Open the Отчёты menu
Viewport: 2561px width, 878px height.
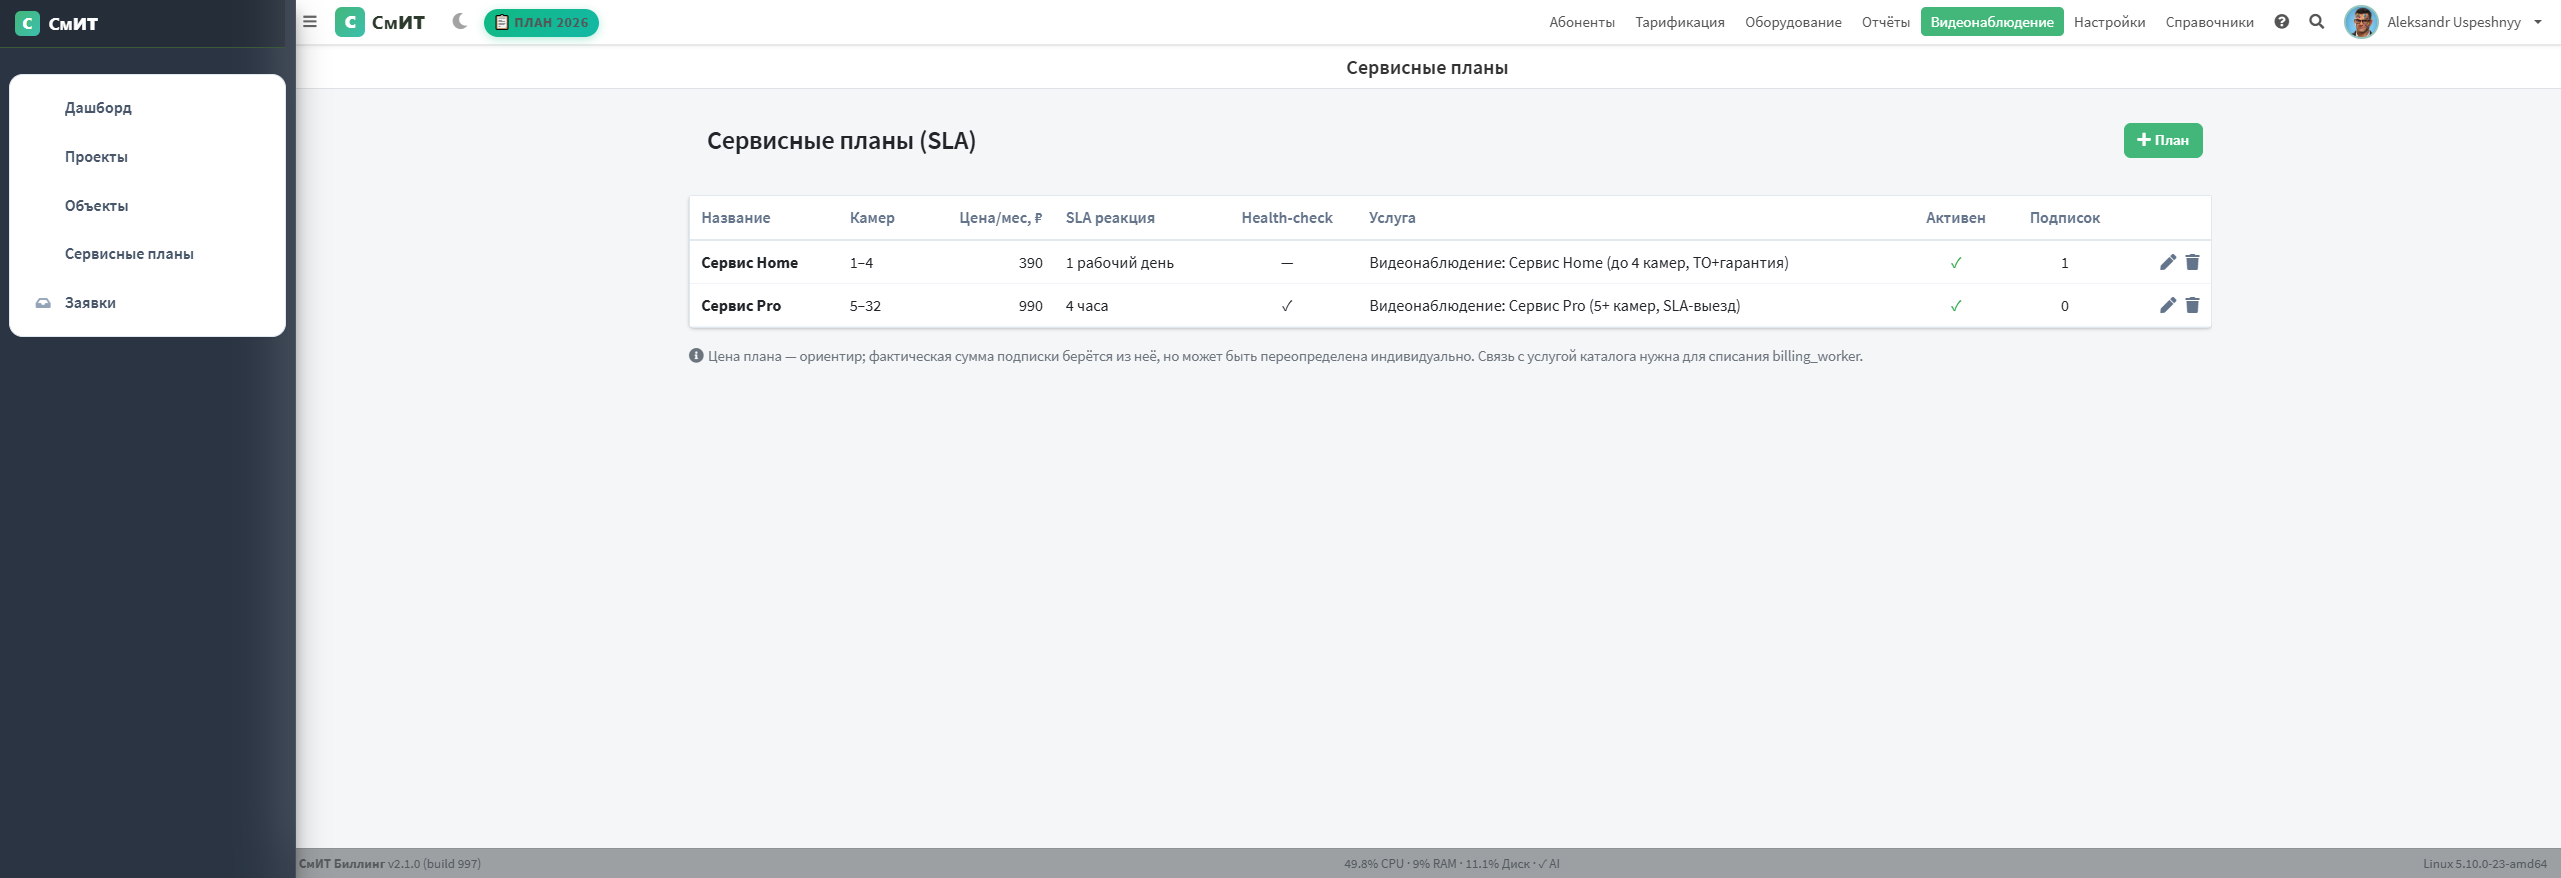tap(1885, 22)
